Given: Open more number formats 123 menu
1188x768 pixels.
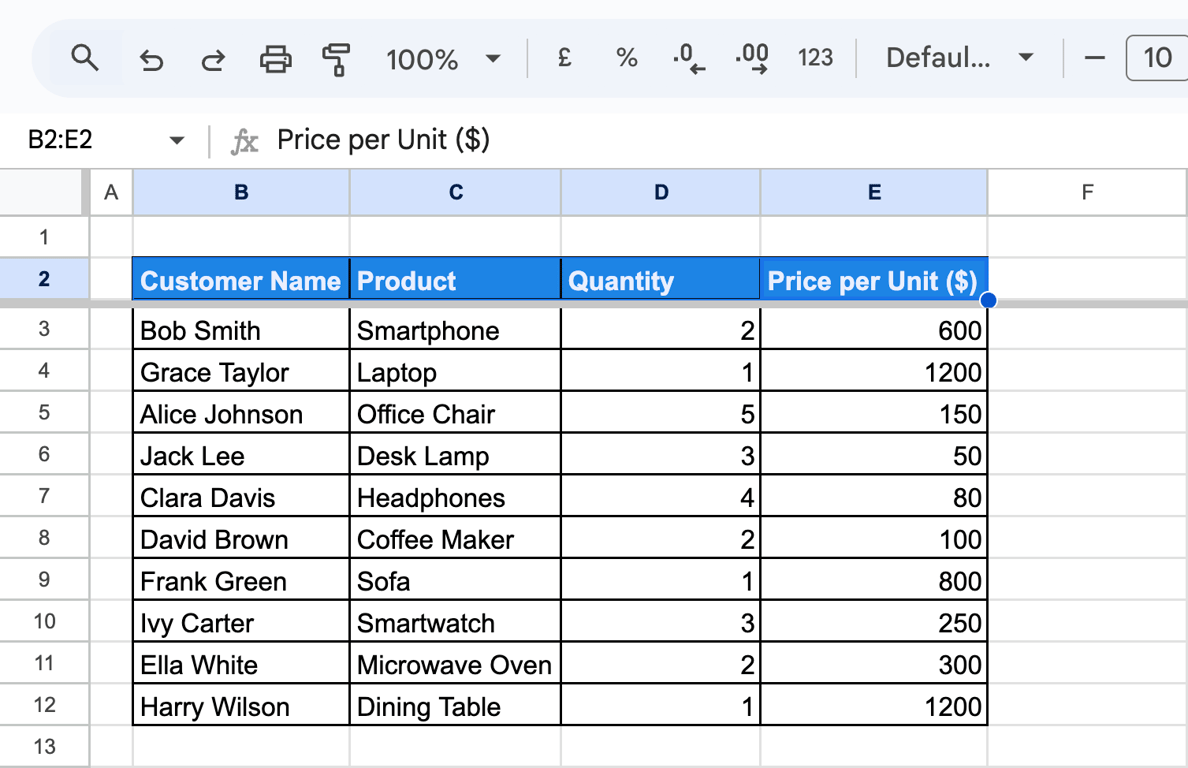Looking at the screenshot, I should click(815, 58).
